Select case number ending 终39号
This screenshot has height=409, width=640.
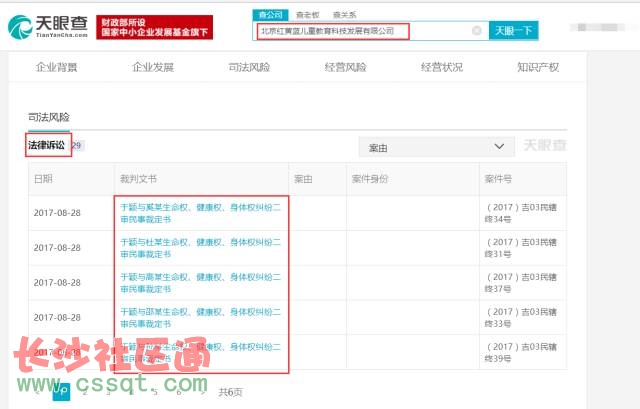tap(520, 352)
